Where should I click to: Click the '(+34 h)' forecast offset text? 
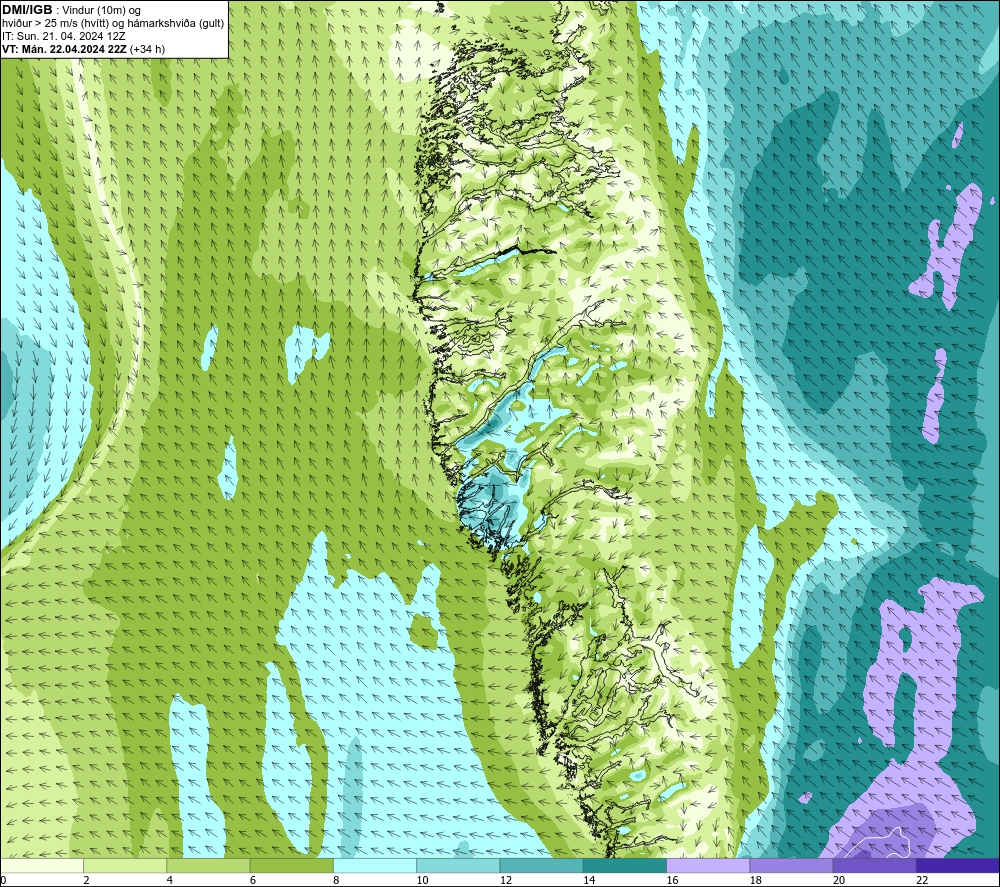tap(147, 49)
